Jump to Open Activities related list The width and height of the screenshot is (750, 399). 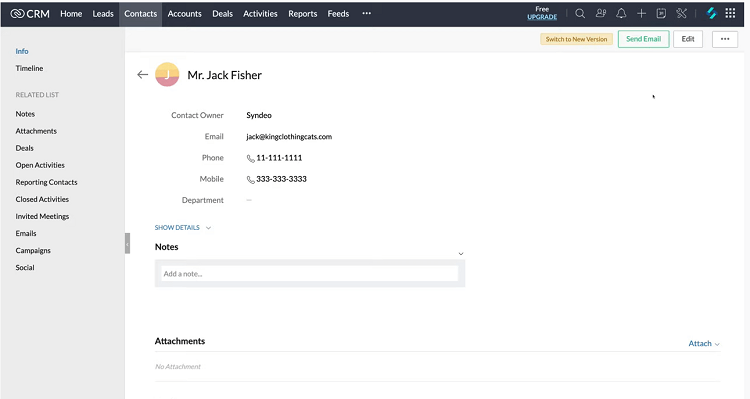click(x=40, y=165)
